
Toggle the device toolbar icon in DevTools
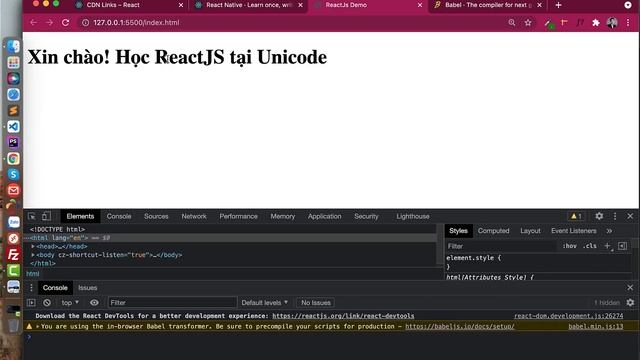(46, 216)
